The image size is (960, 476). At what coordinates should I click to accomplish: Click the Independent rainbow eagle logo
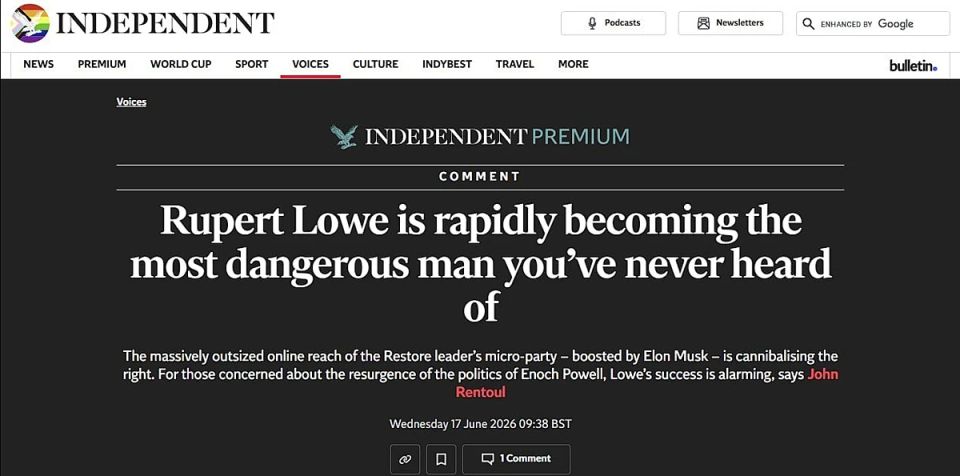click(x=30, y=23)
